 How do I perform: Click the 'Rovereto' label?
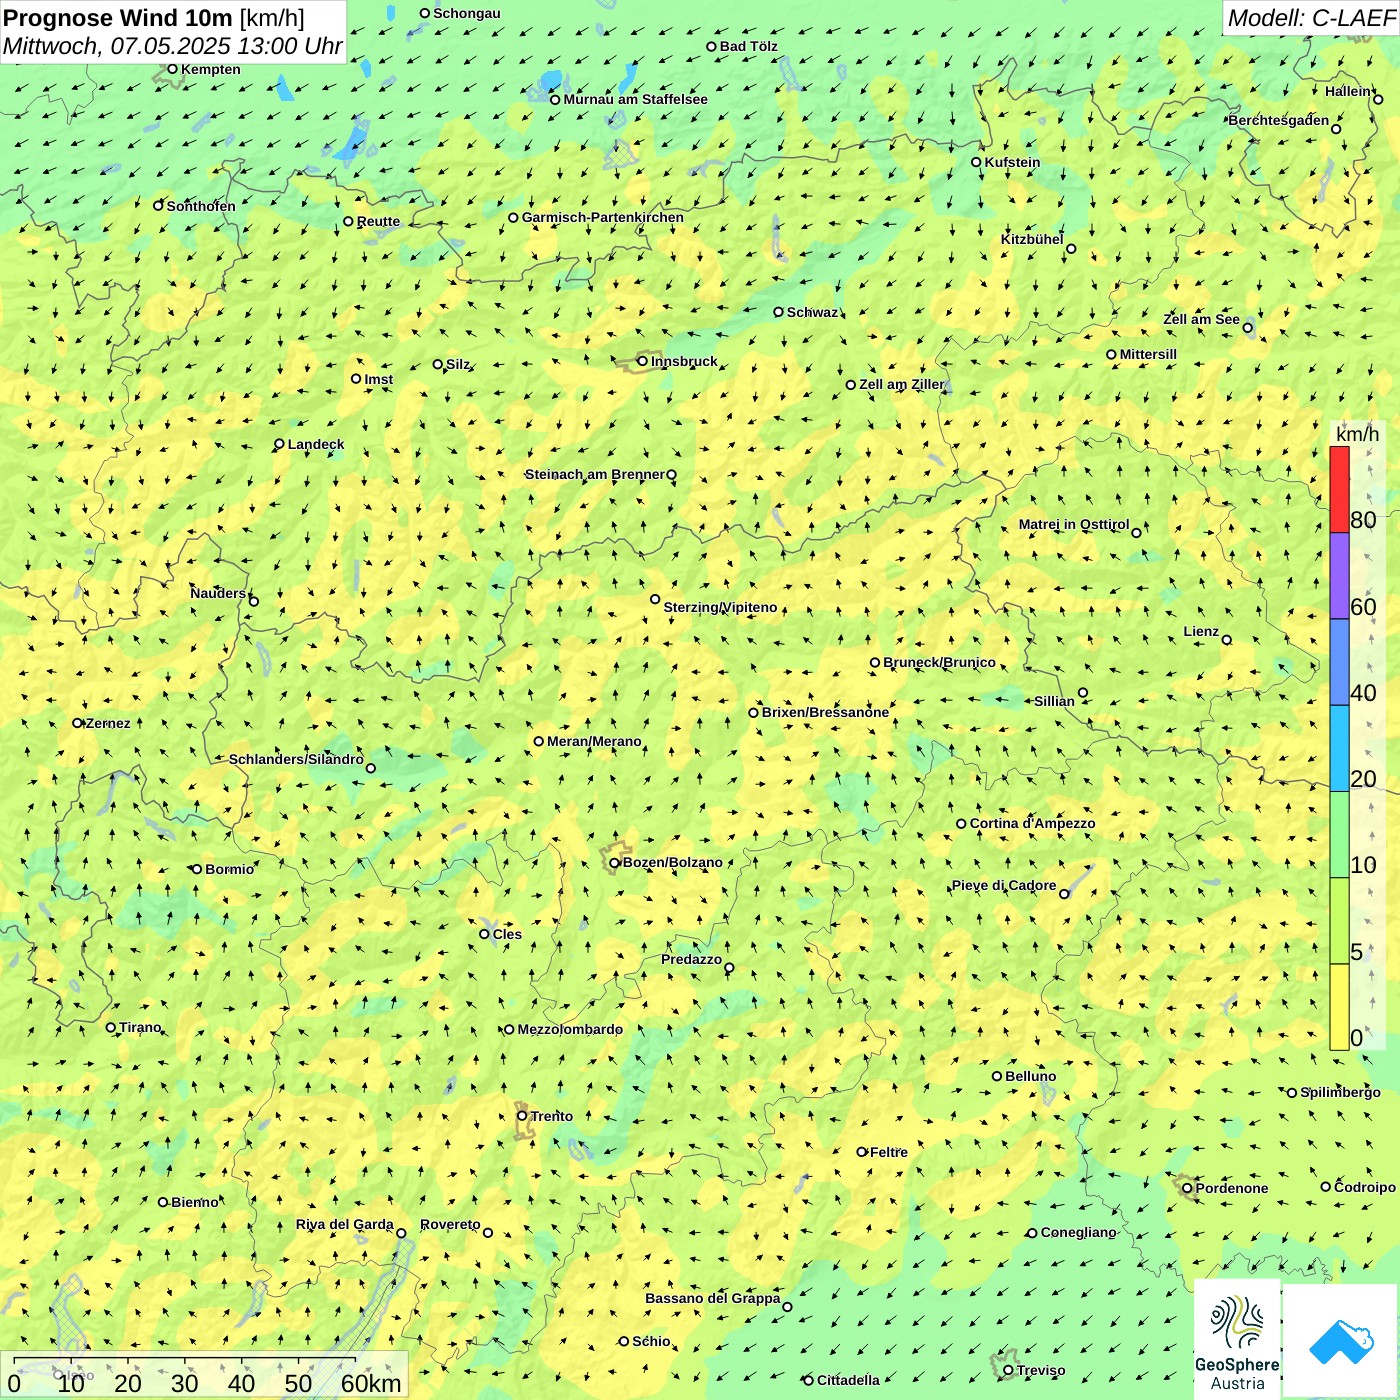[x=450, y=1224]
